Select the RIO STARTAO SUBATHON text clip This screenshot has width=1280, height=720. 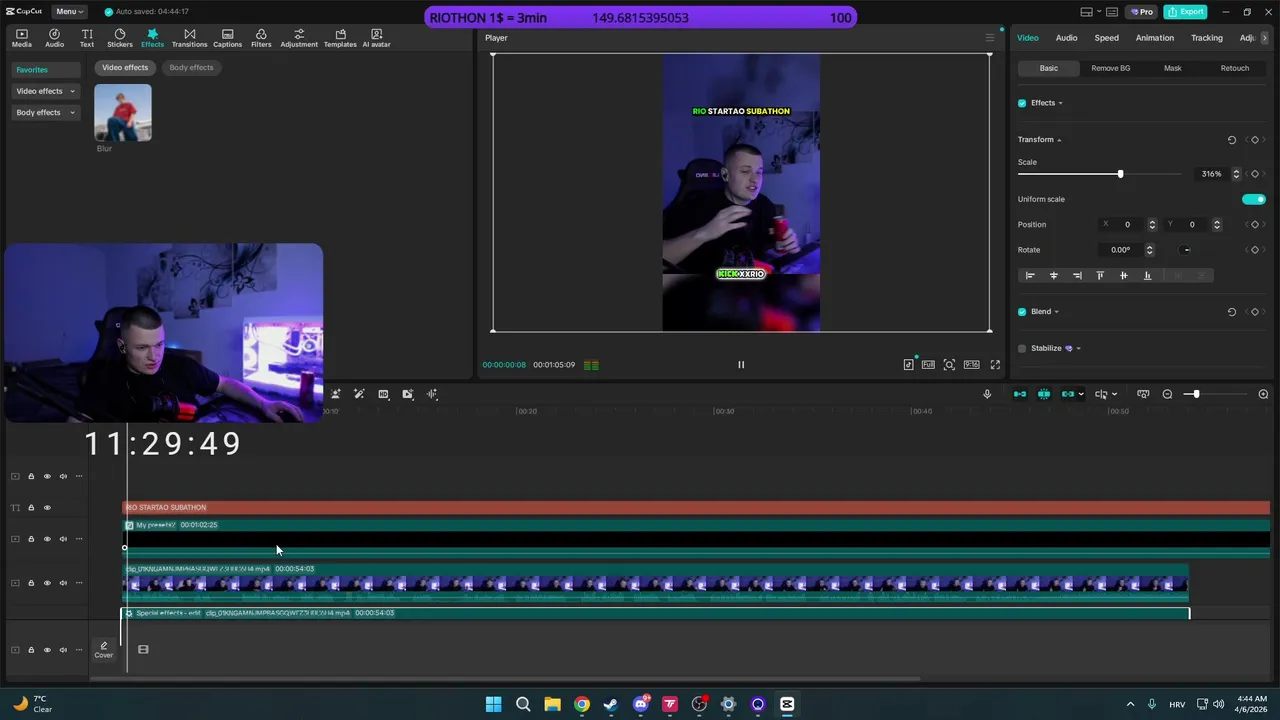click(696, 508)
